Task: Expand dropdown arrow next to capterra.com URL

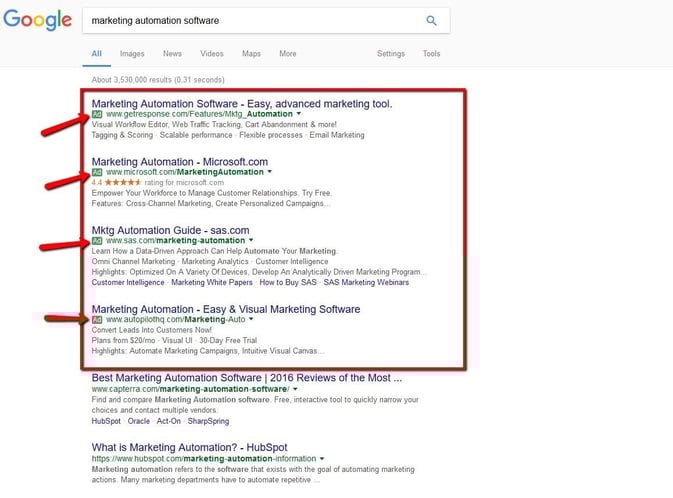Action: (295, 389)
